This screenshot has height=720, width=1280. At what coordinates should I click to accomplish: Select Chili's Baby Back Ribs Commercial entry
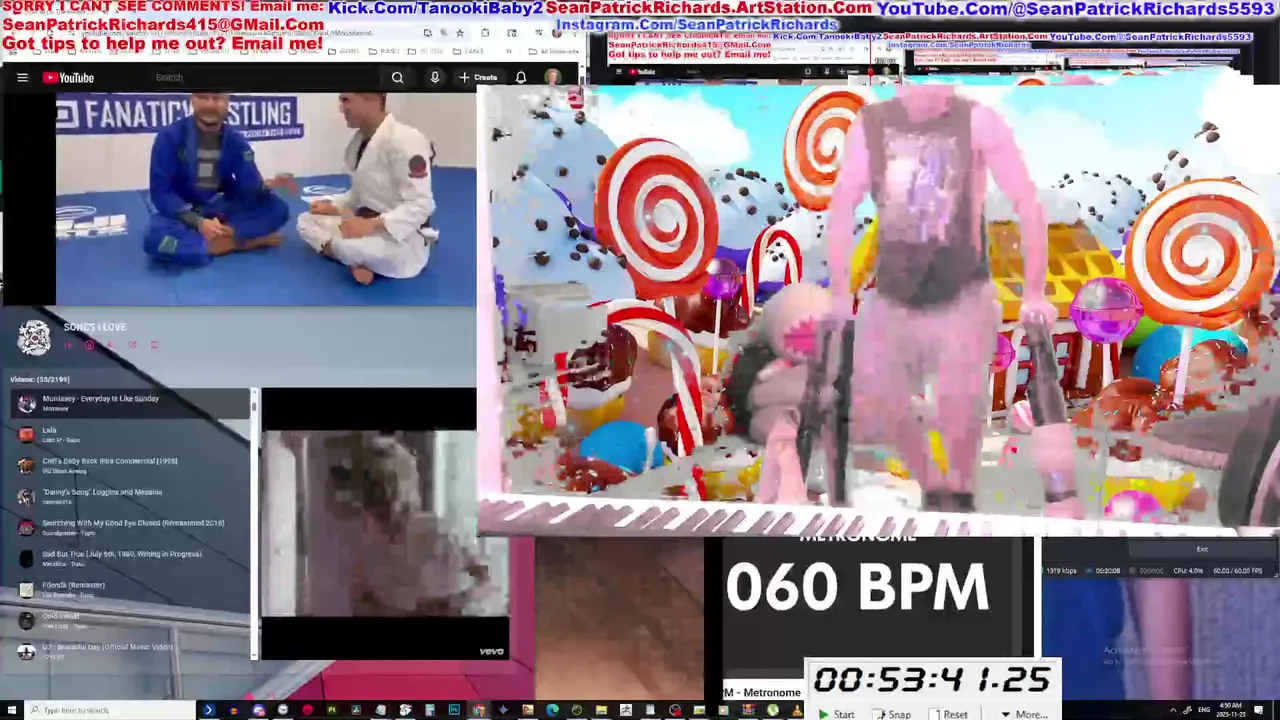[x=130, y=465]
